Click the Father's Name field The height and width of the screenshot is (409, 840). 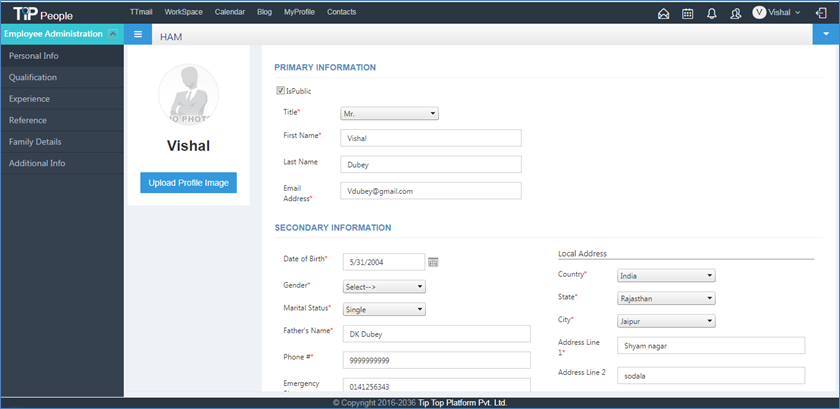tap(437, 333)
